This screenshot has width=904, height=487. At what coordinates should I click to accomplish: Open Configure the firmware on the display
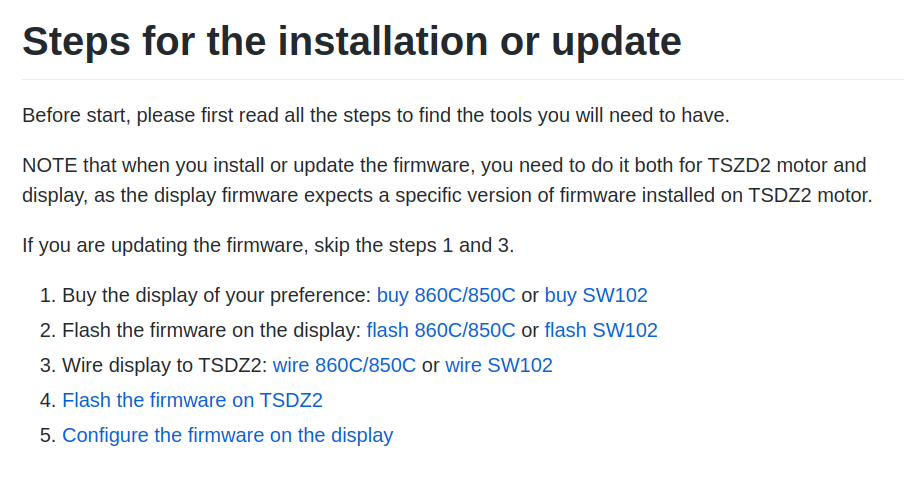228,435
